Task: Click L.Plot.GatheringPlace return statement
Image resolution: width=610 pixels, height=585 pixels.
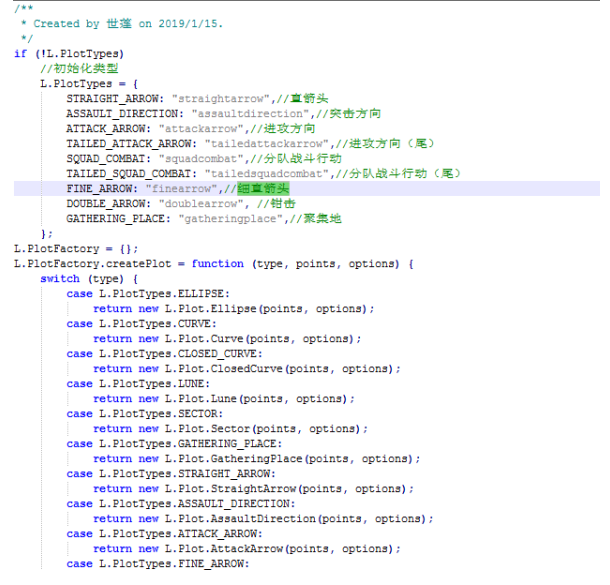Action: [257, 459]
